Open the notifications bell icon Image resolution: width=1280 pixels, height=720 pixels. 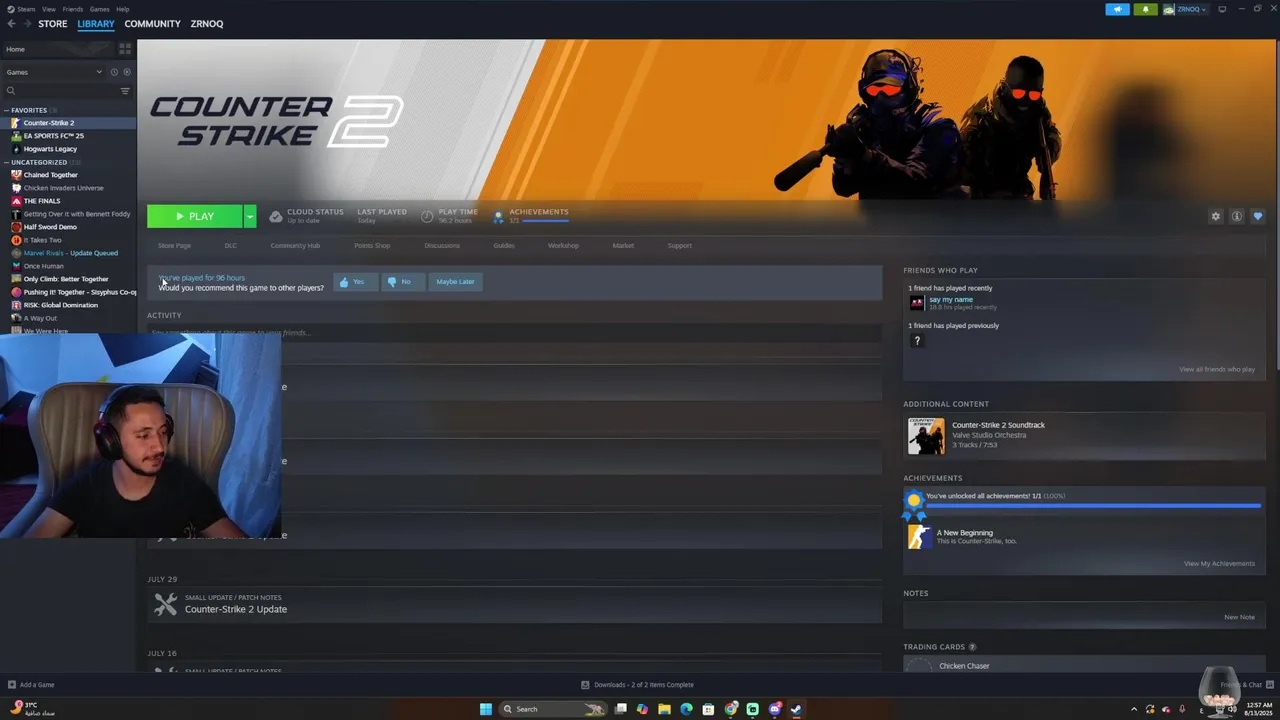click(1145, 9)
